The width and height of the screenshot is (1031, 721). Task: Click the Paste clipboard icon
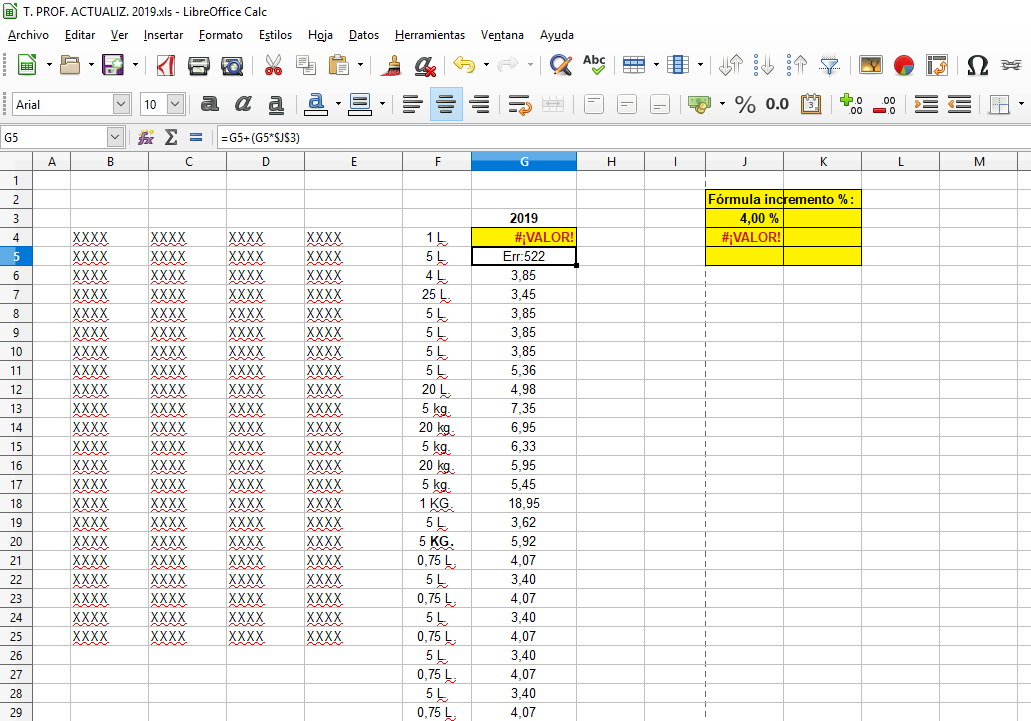(x=339, y=65)
